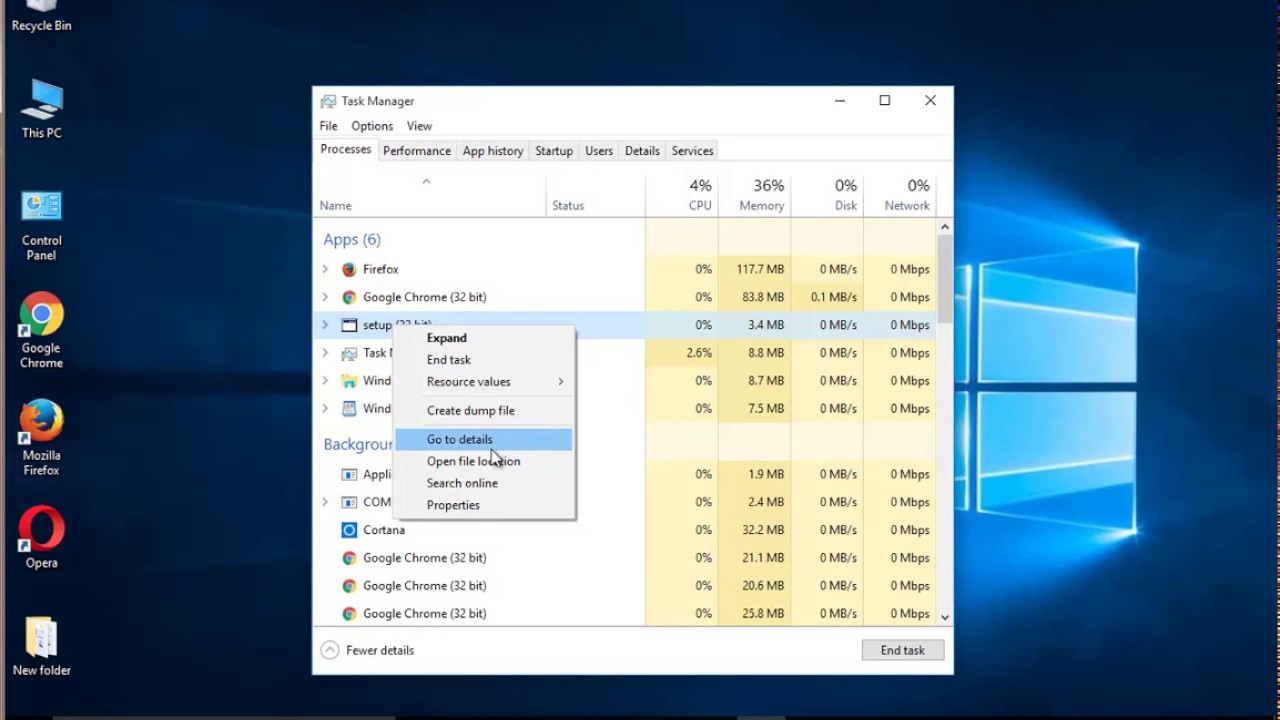
Task: Click the End task button
Action: click(x=903, y=650)
